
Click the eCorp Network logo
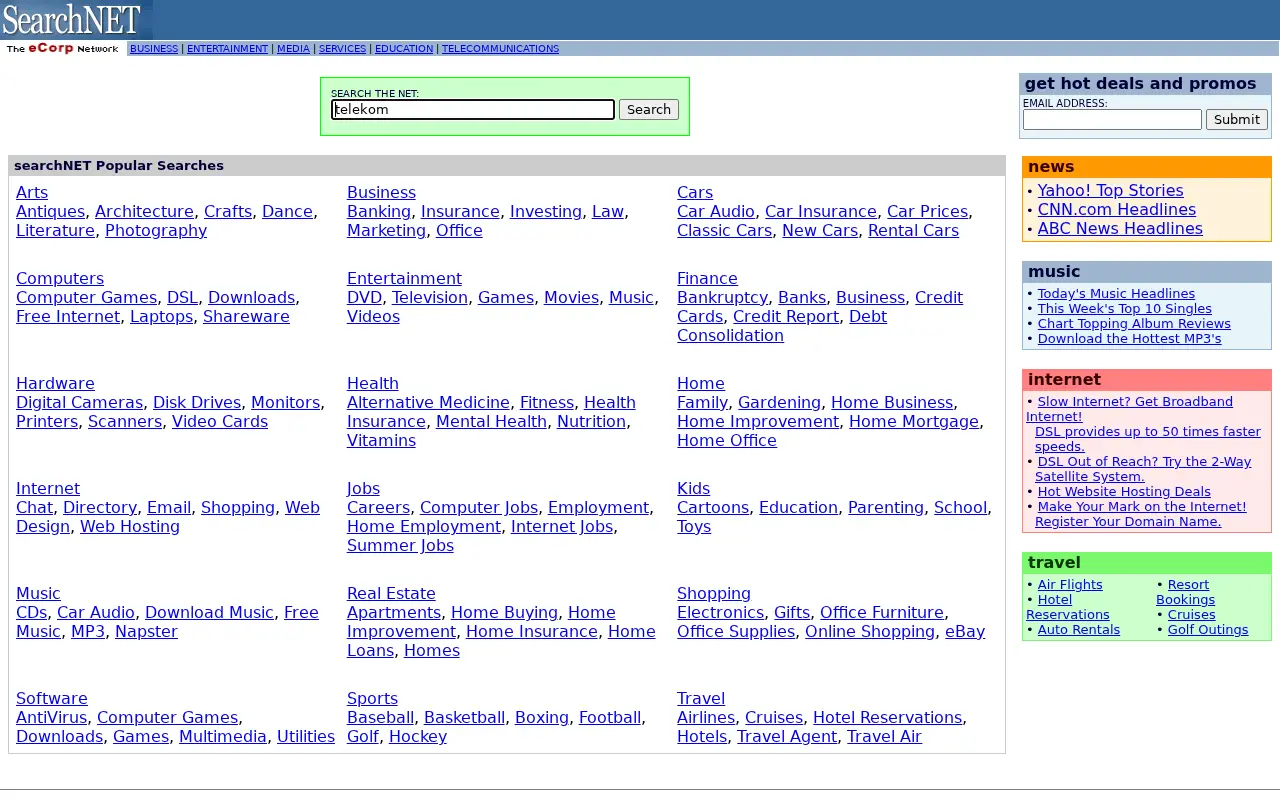63,48
